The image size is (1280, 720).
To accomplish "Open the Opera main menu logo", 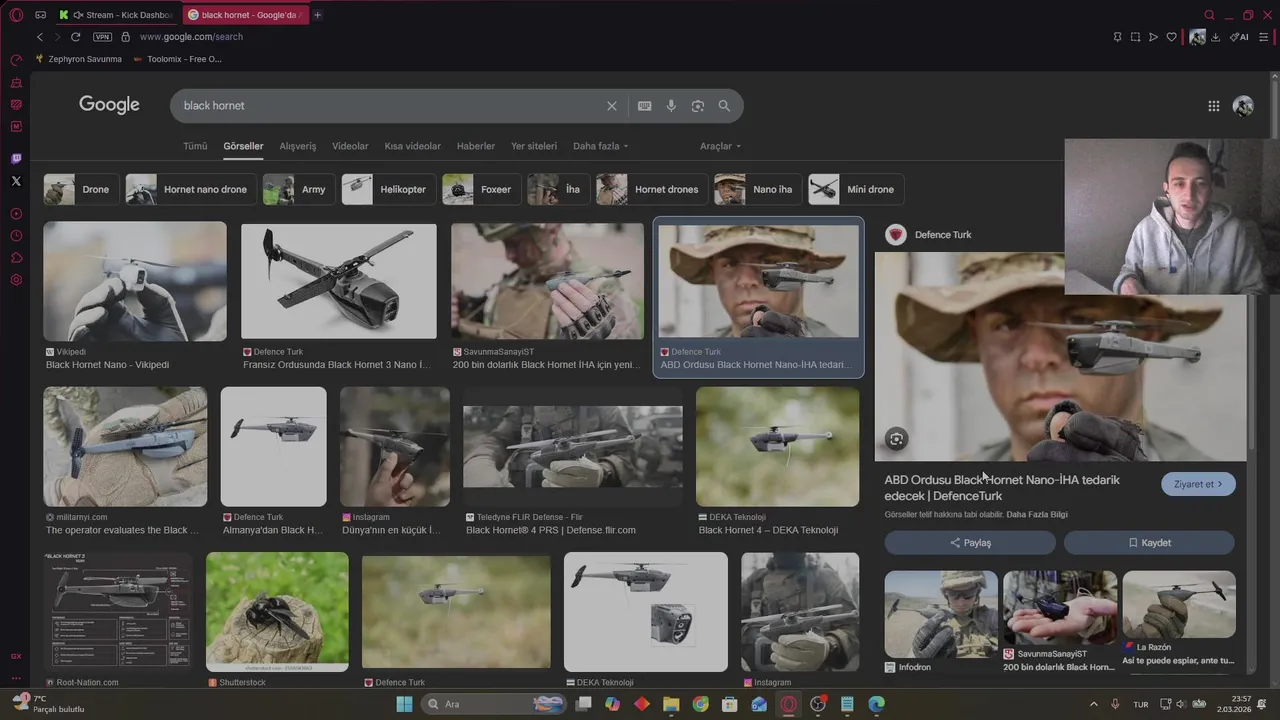I will click(16, 15).
